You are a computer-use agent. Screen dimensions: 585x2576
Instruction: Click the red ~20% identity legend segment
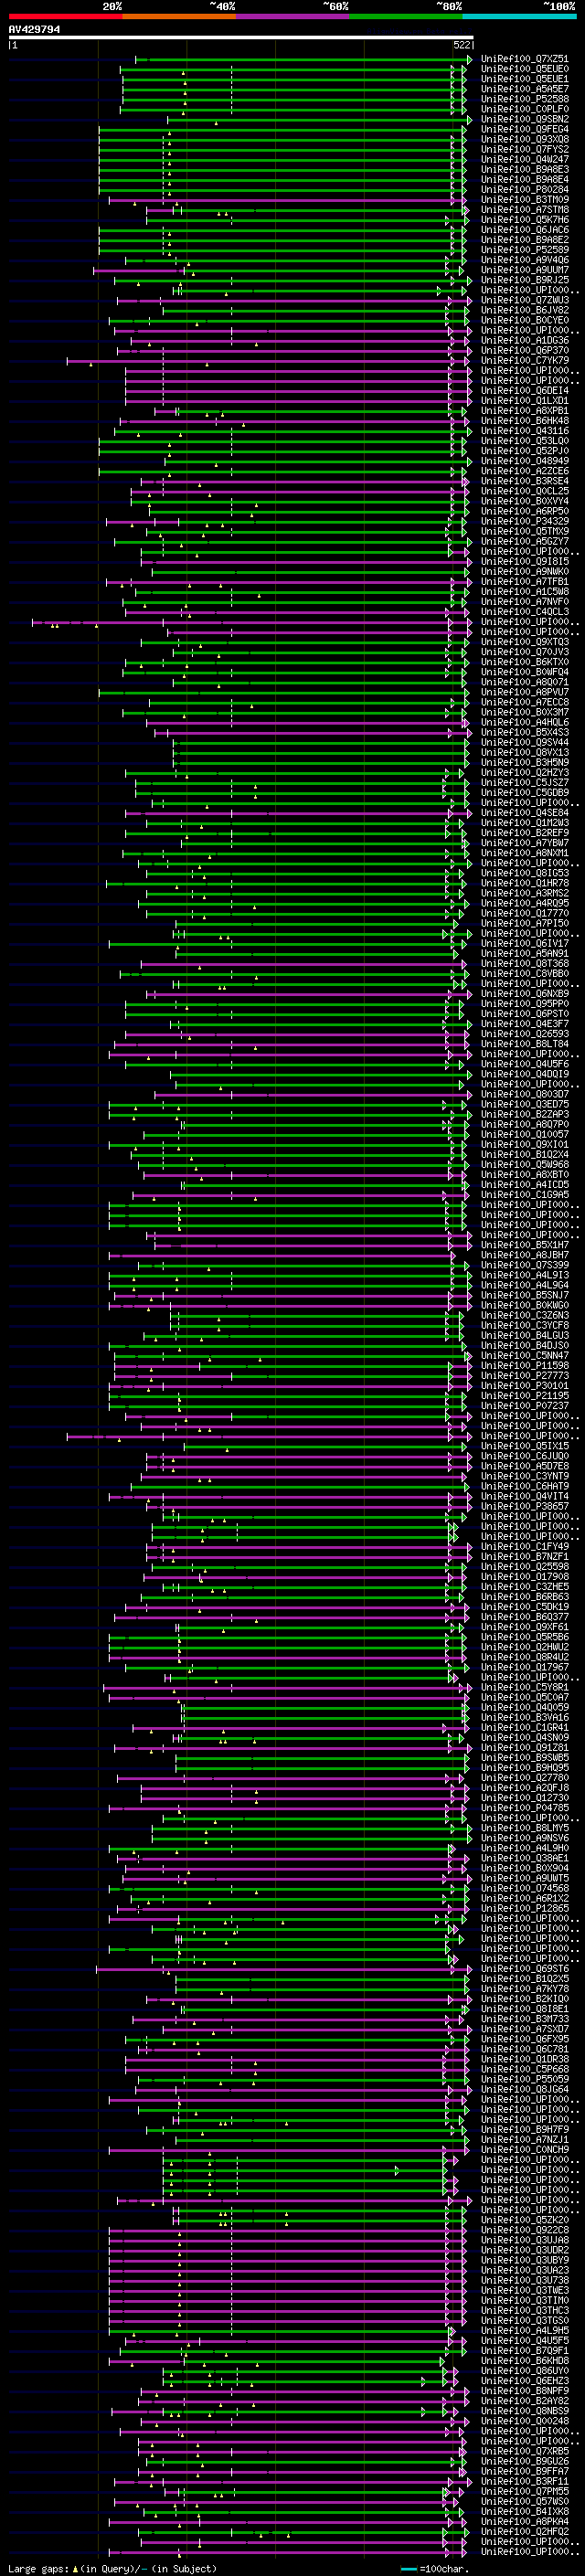click(x=66, y=16)
